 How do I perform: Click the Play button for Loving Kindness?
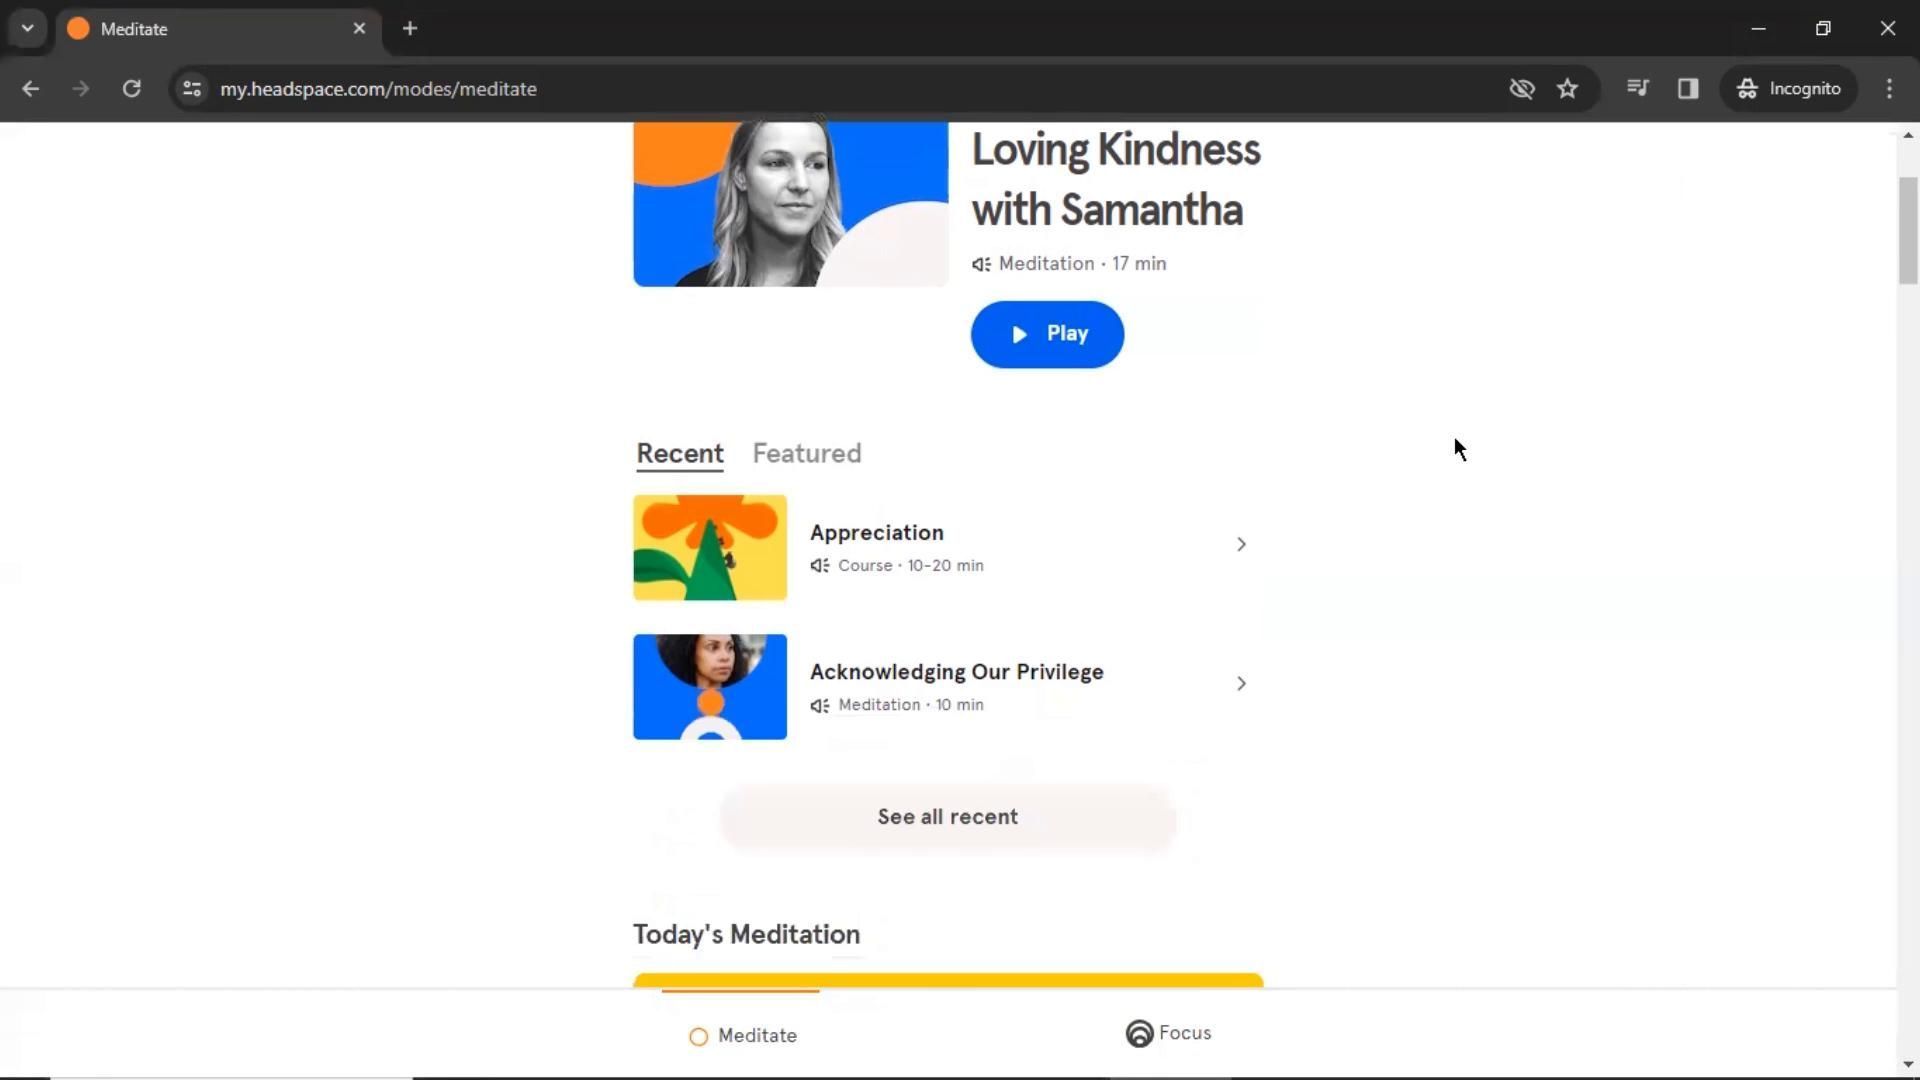[x=1046, y=334]
